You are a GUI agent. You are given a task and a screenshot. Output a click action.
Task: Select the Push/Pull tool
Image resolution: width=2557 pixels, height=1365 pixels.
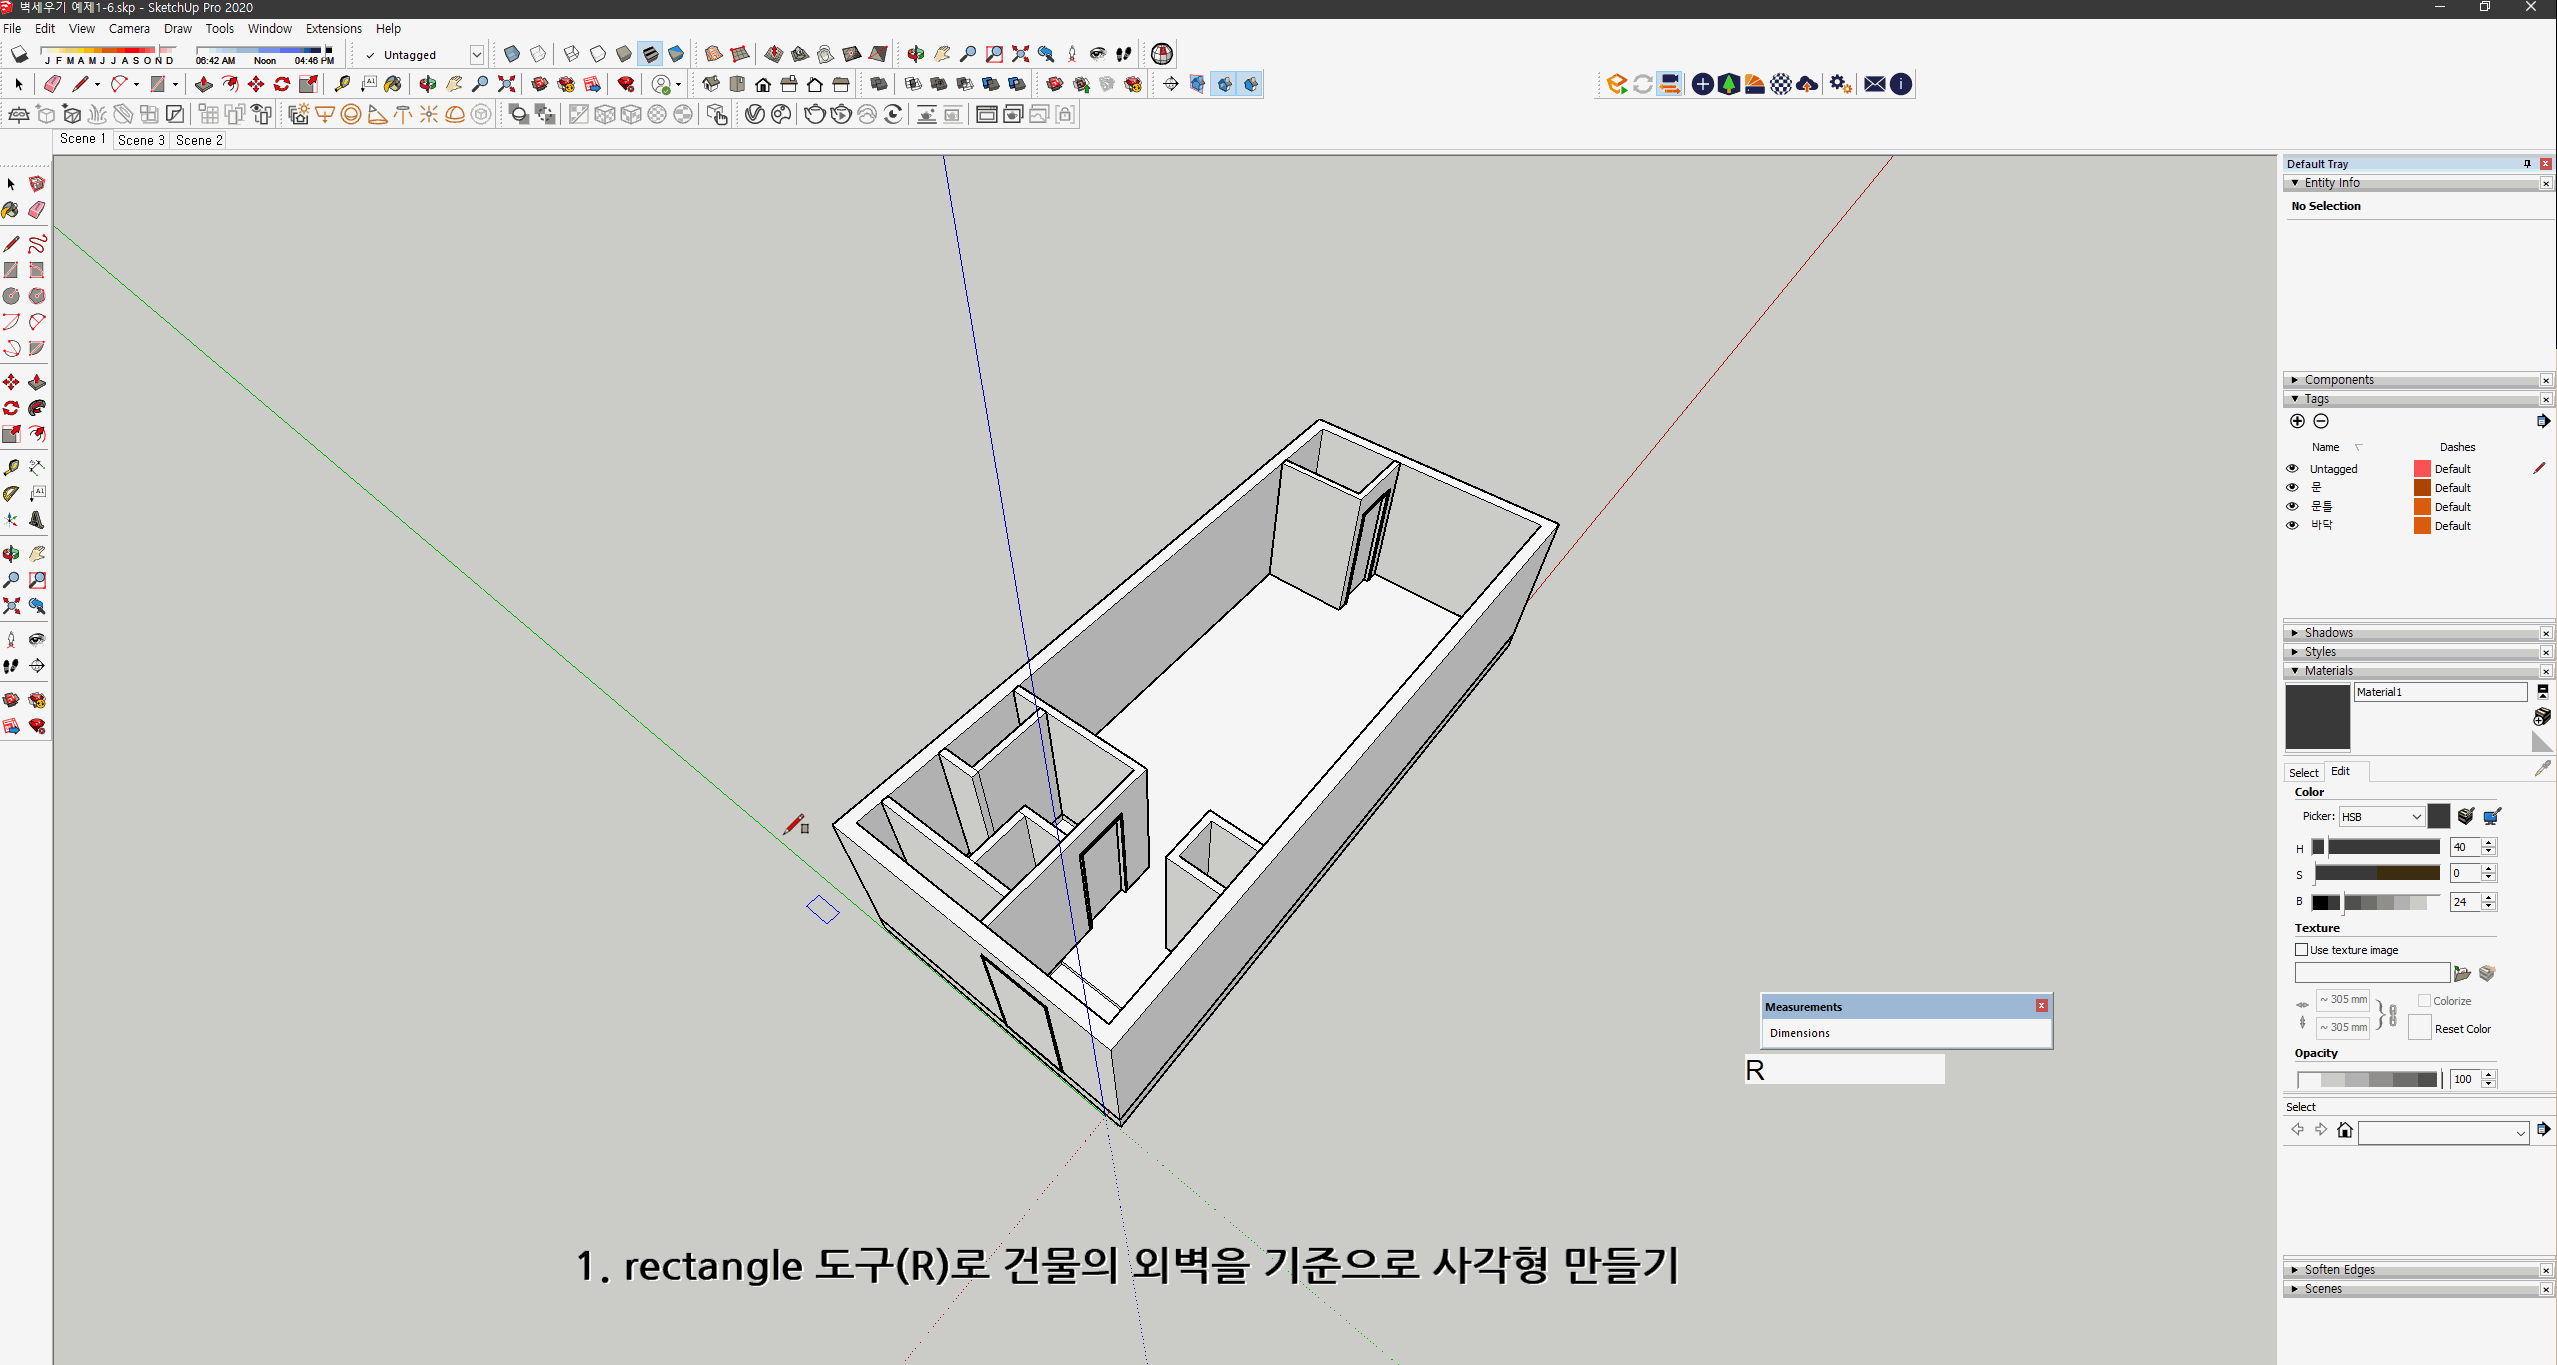[x=36, y=381]
